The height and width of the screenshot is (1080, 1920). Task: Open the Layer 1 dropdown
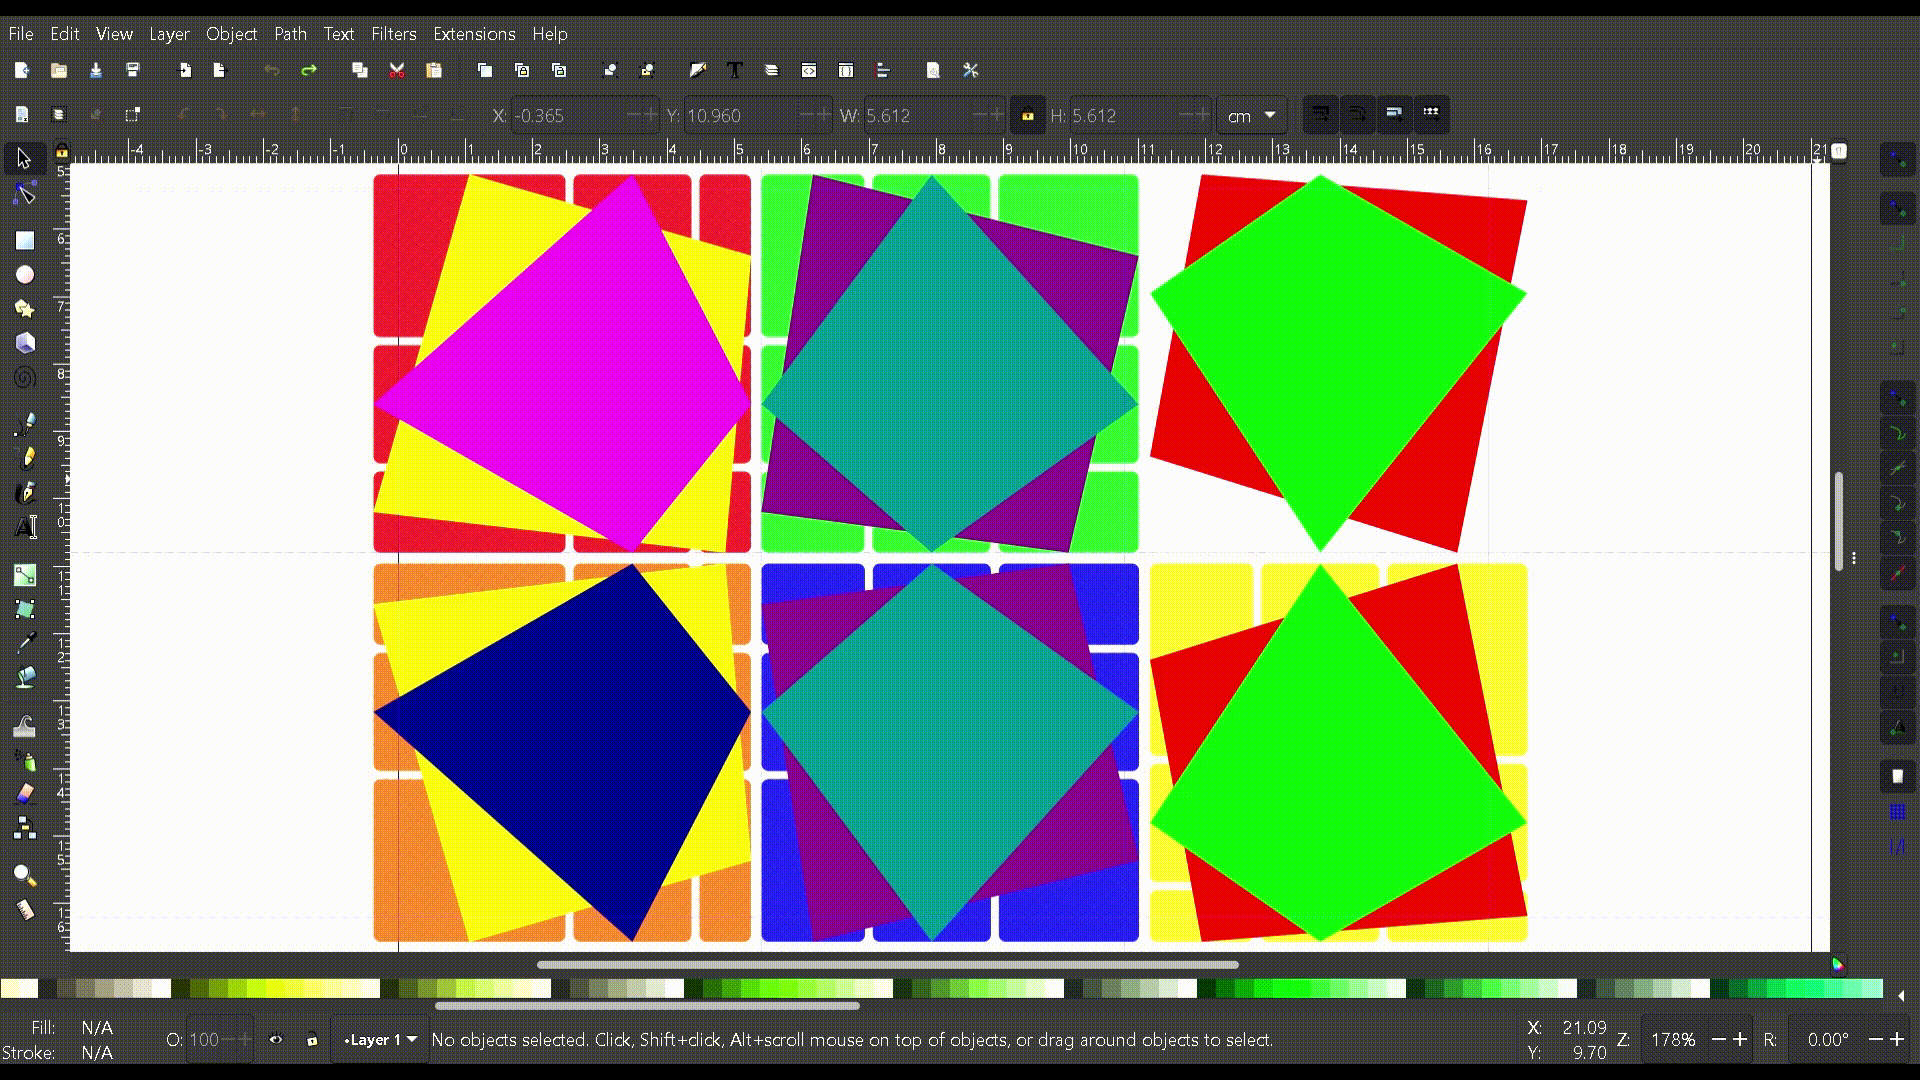tap(380, 1040)
